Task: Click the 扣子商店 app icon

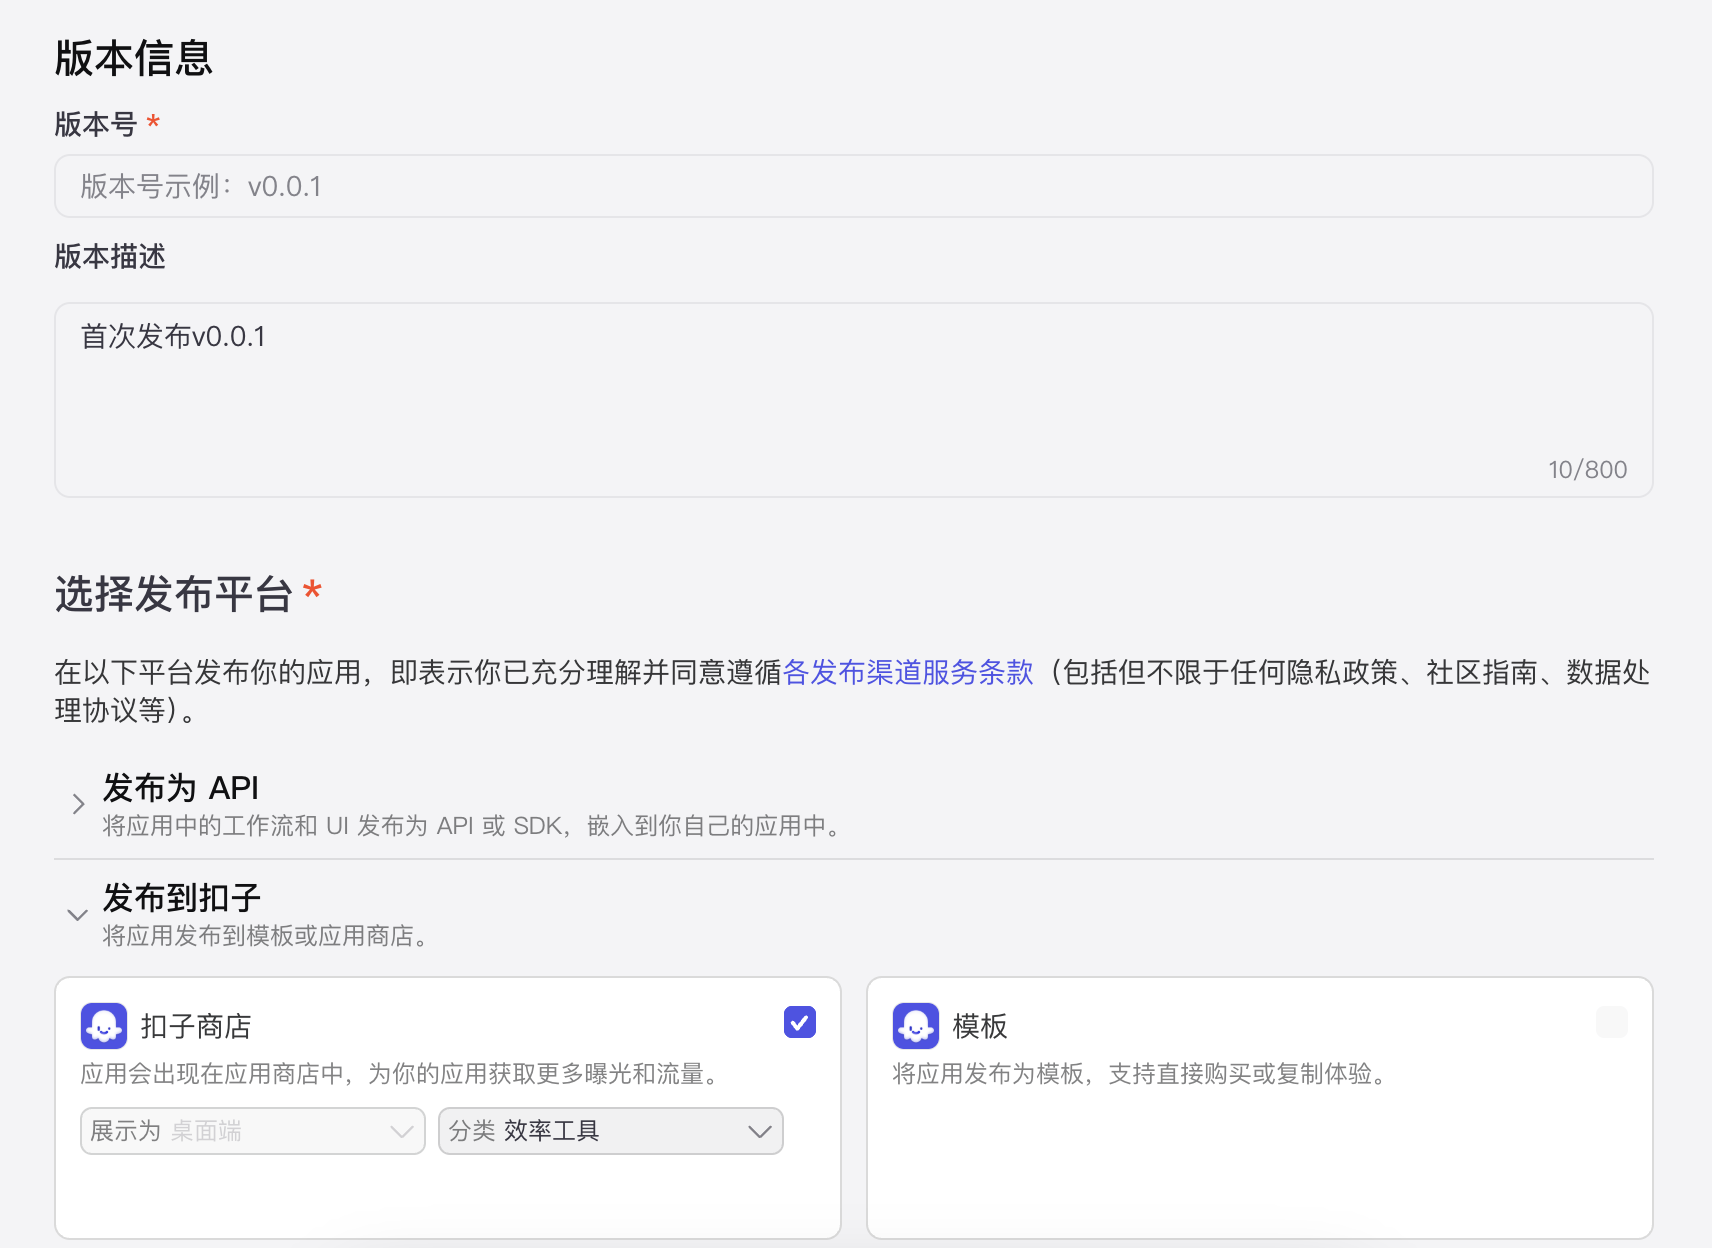Action: [x=104, y=1026]
